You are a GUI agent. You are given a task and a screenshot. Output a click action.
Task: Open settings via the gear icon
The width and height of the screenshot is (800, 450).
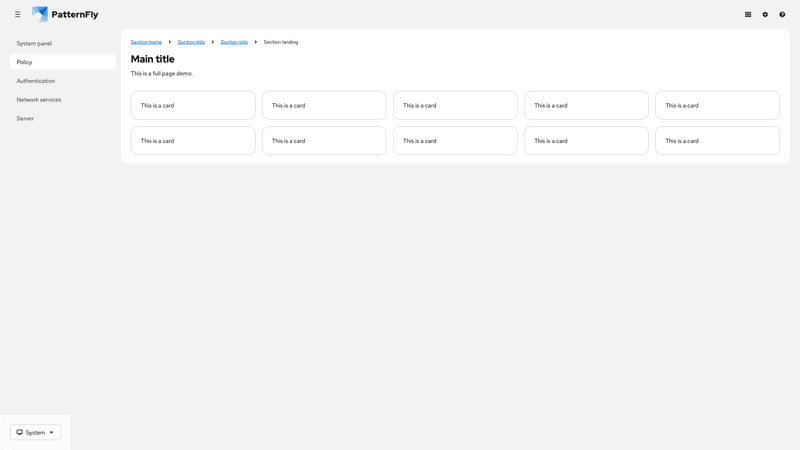click(x=765, y=15)
